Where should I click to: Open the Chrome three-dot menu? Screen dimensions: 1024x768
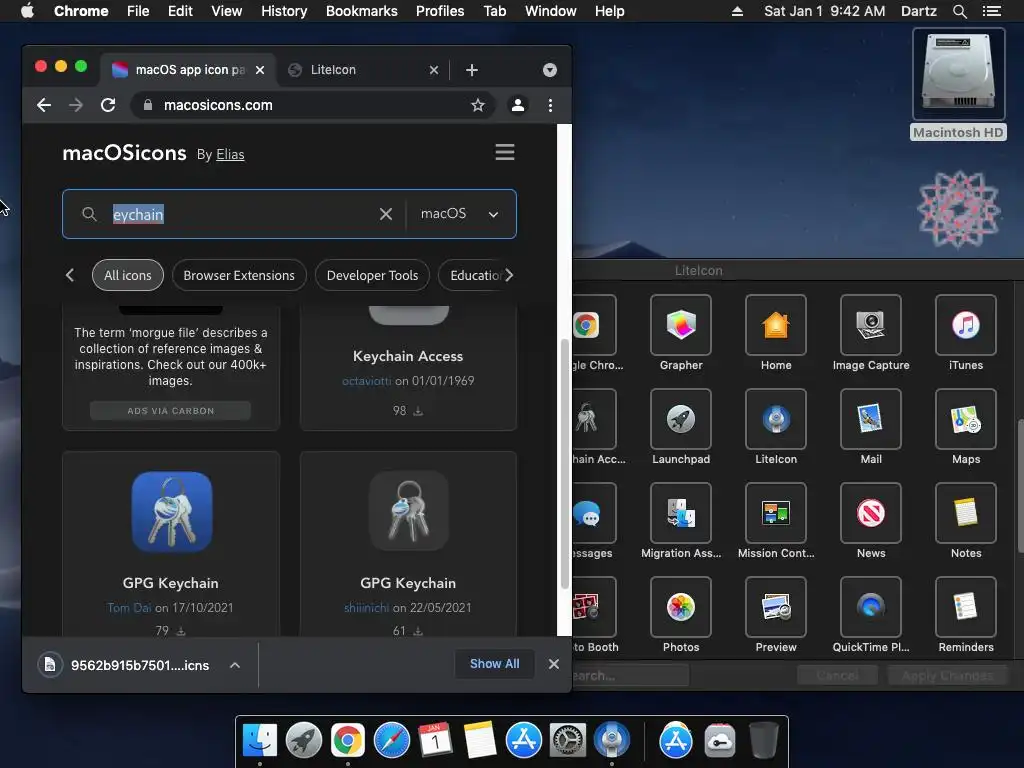(551, 105)
